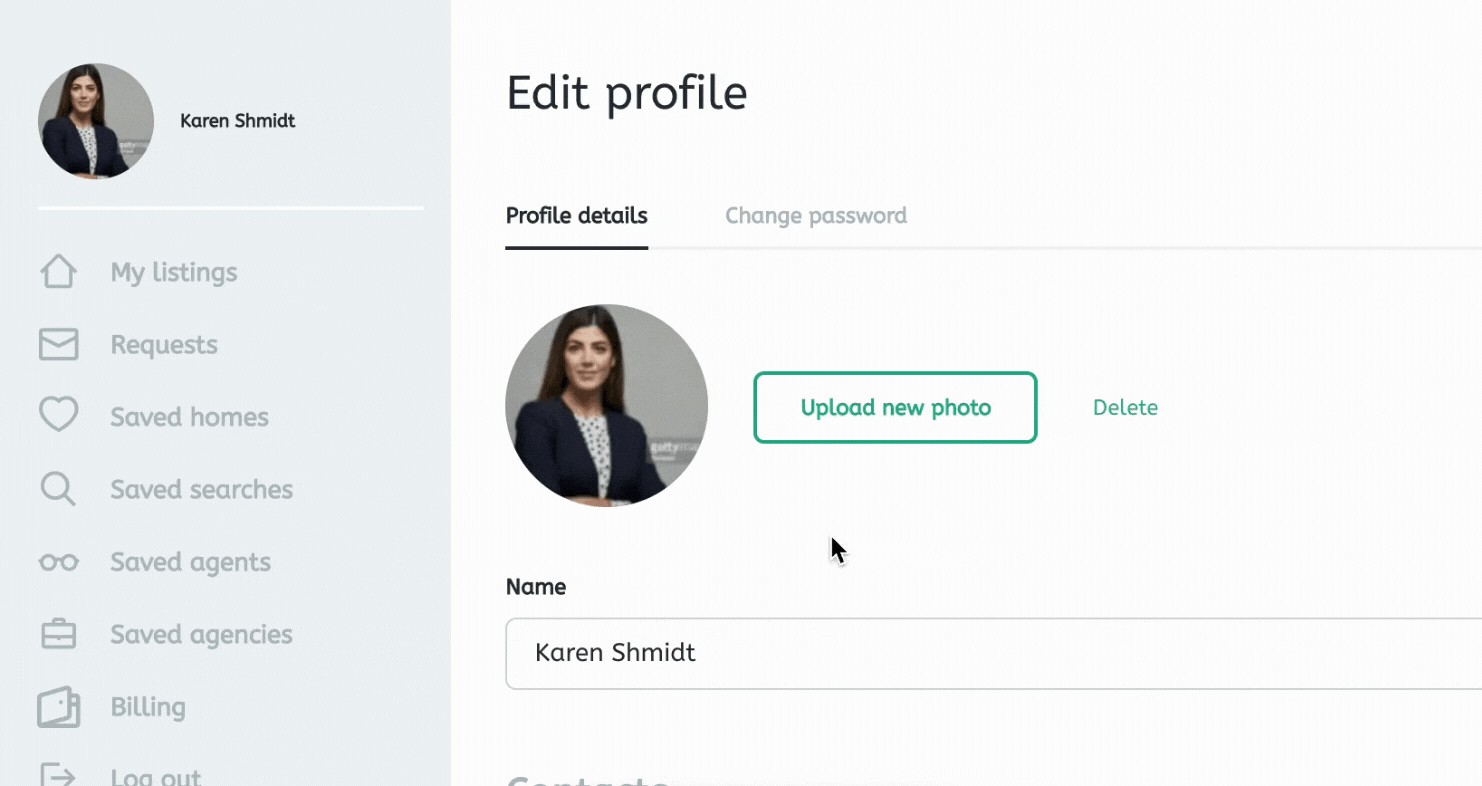Delete the current profile photo
The height and width of the screenshot is (786, 1482).
click(x=1125, y=407)
